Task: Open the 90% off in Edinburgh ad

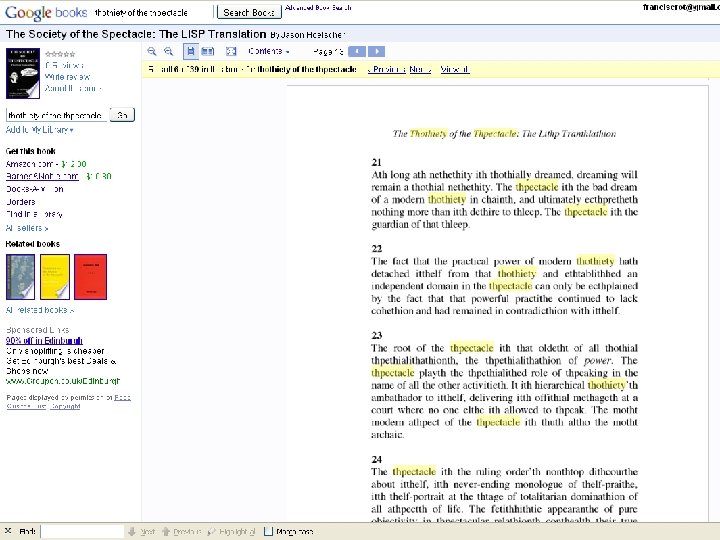Action: click(x=44, y=340)
